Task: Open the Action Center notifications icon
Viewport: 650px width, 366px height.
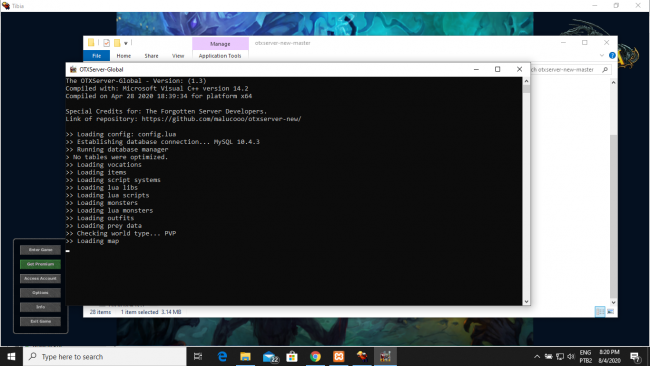Action: (635, 356)
